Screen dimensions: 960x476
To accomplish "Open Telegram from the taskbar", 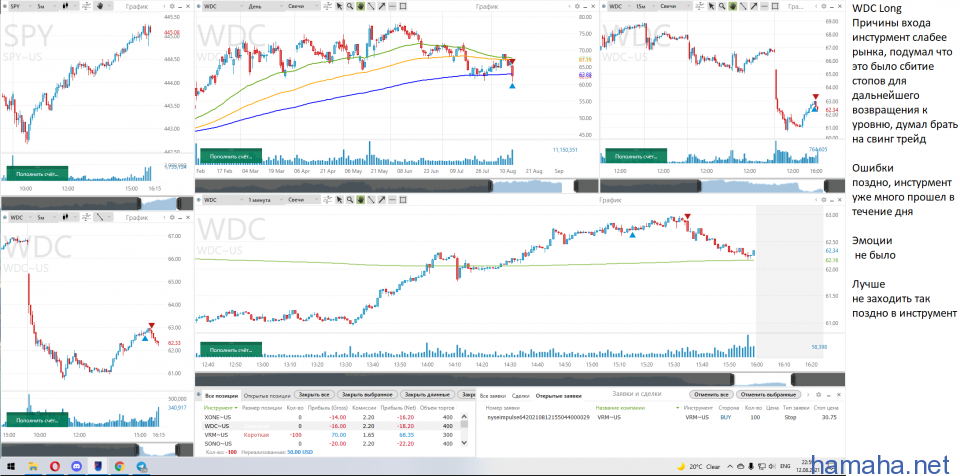I will coord(141,466).
